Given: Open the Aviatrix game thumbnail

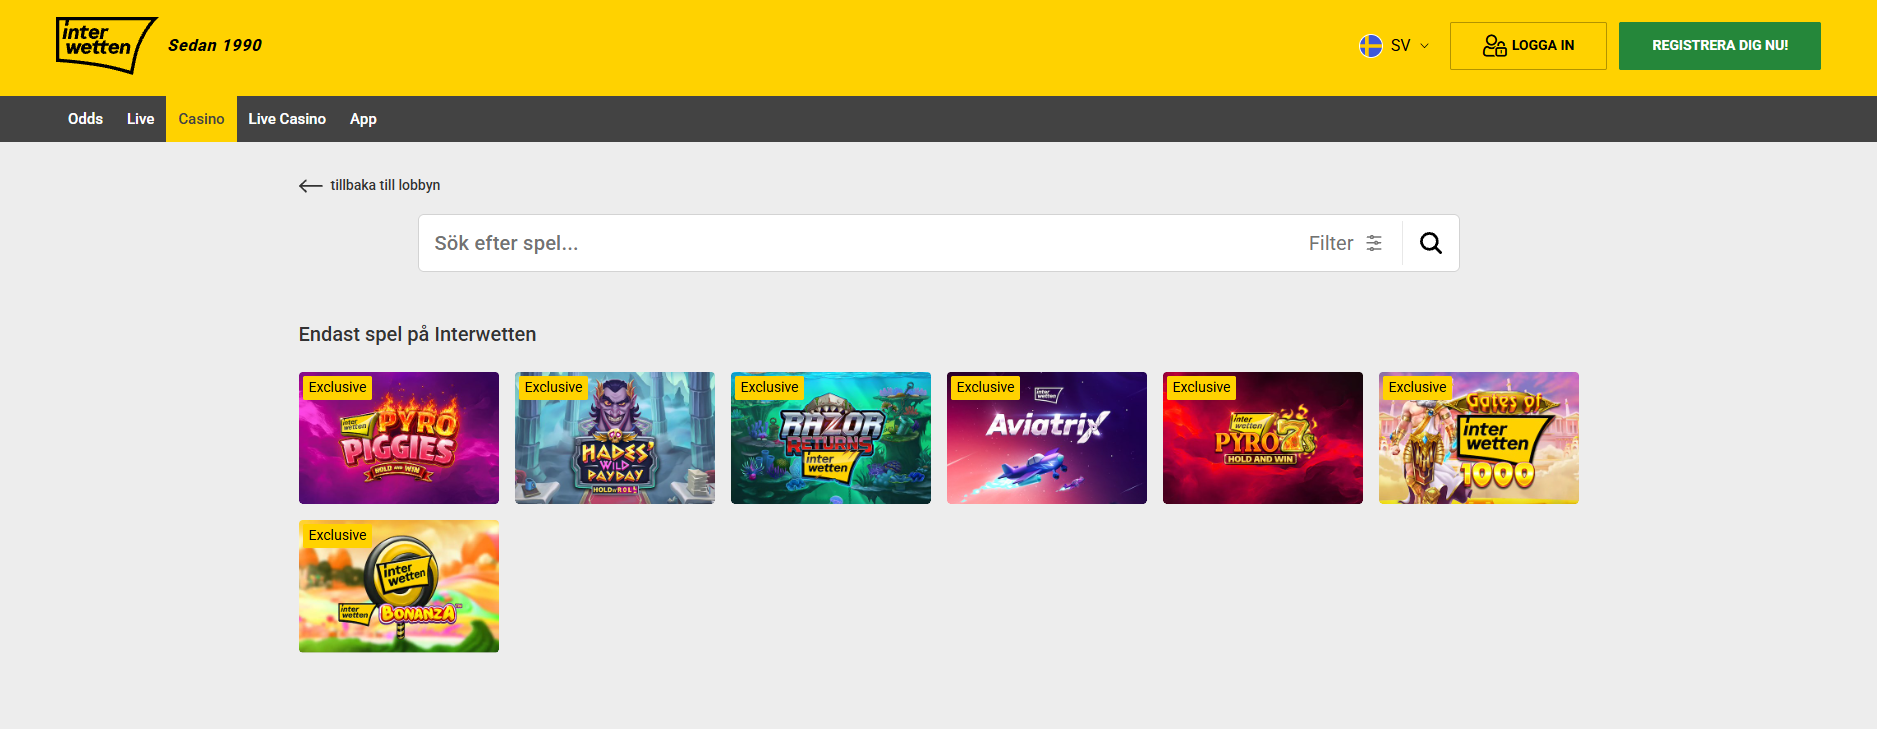Looking at the screenshot, I should (1047, 438).
